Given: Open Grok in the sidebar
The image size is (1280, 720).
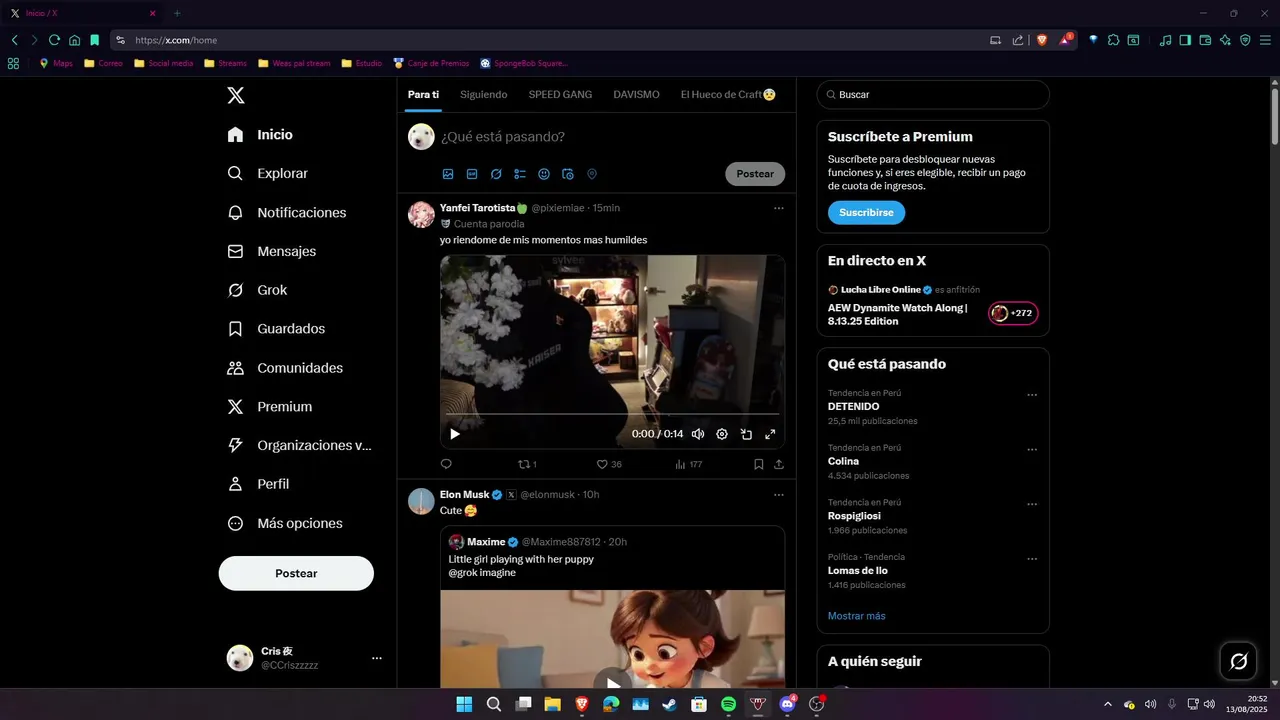Looking at the screenshot, I should [257, 290].
